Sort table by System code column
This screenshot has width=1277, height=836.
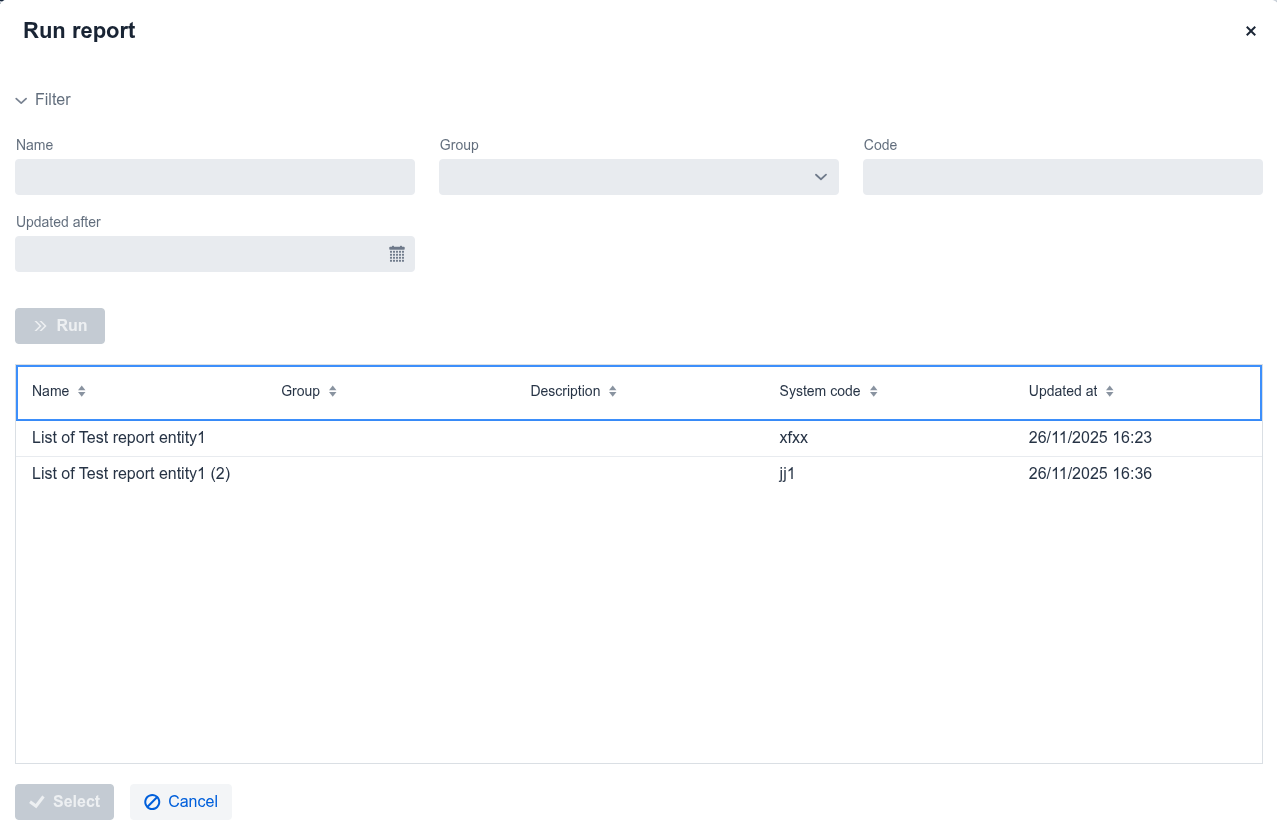point(873,391)
